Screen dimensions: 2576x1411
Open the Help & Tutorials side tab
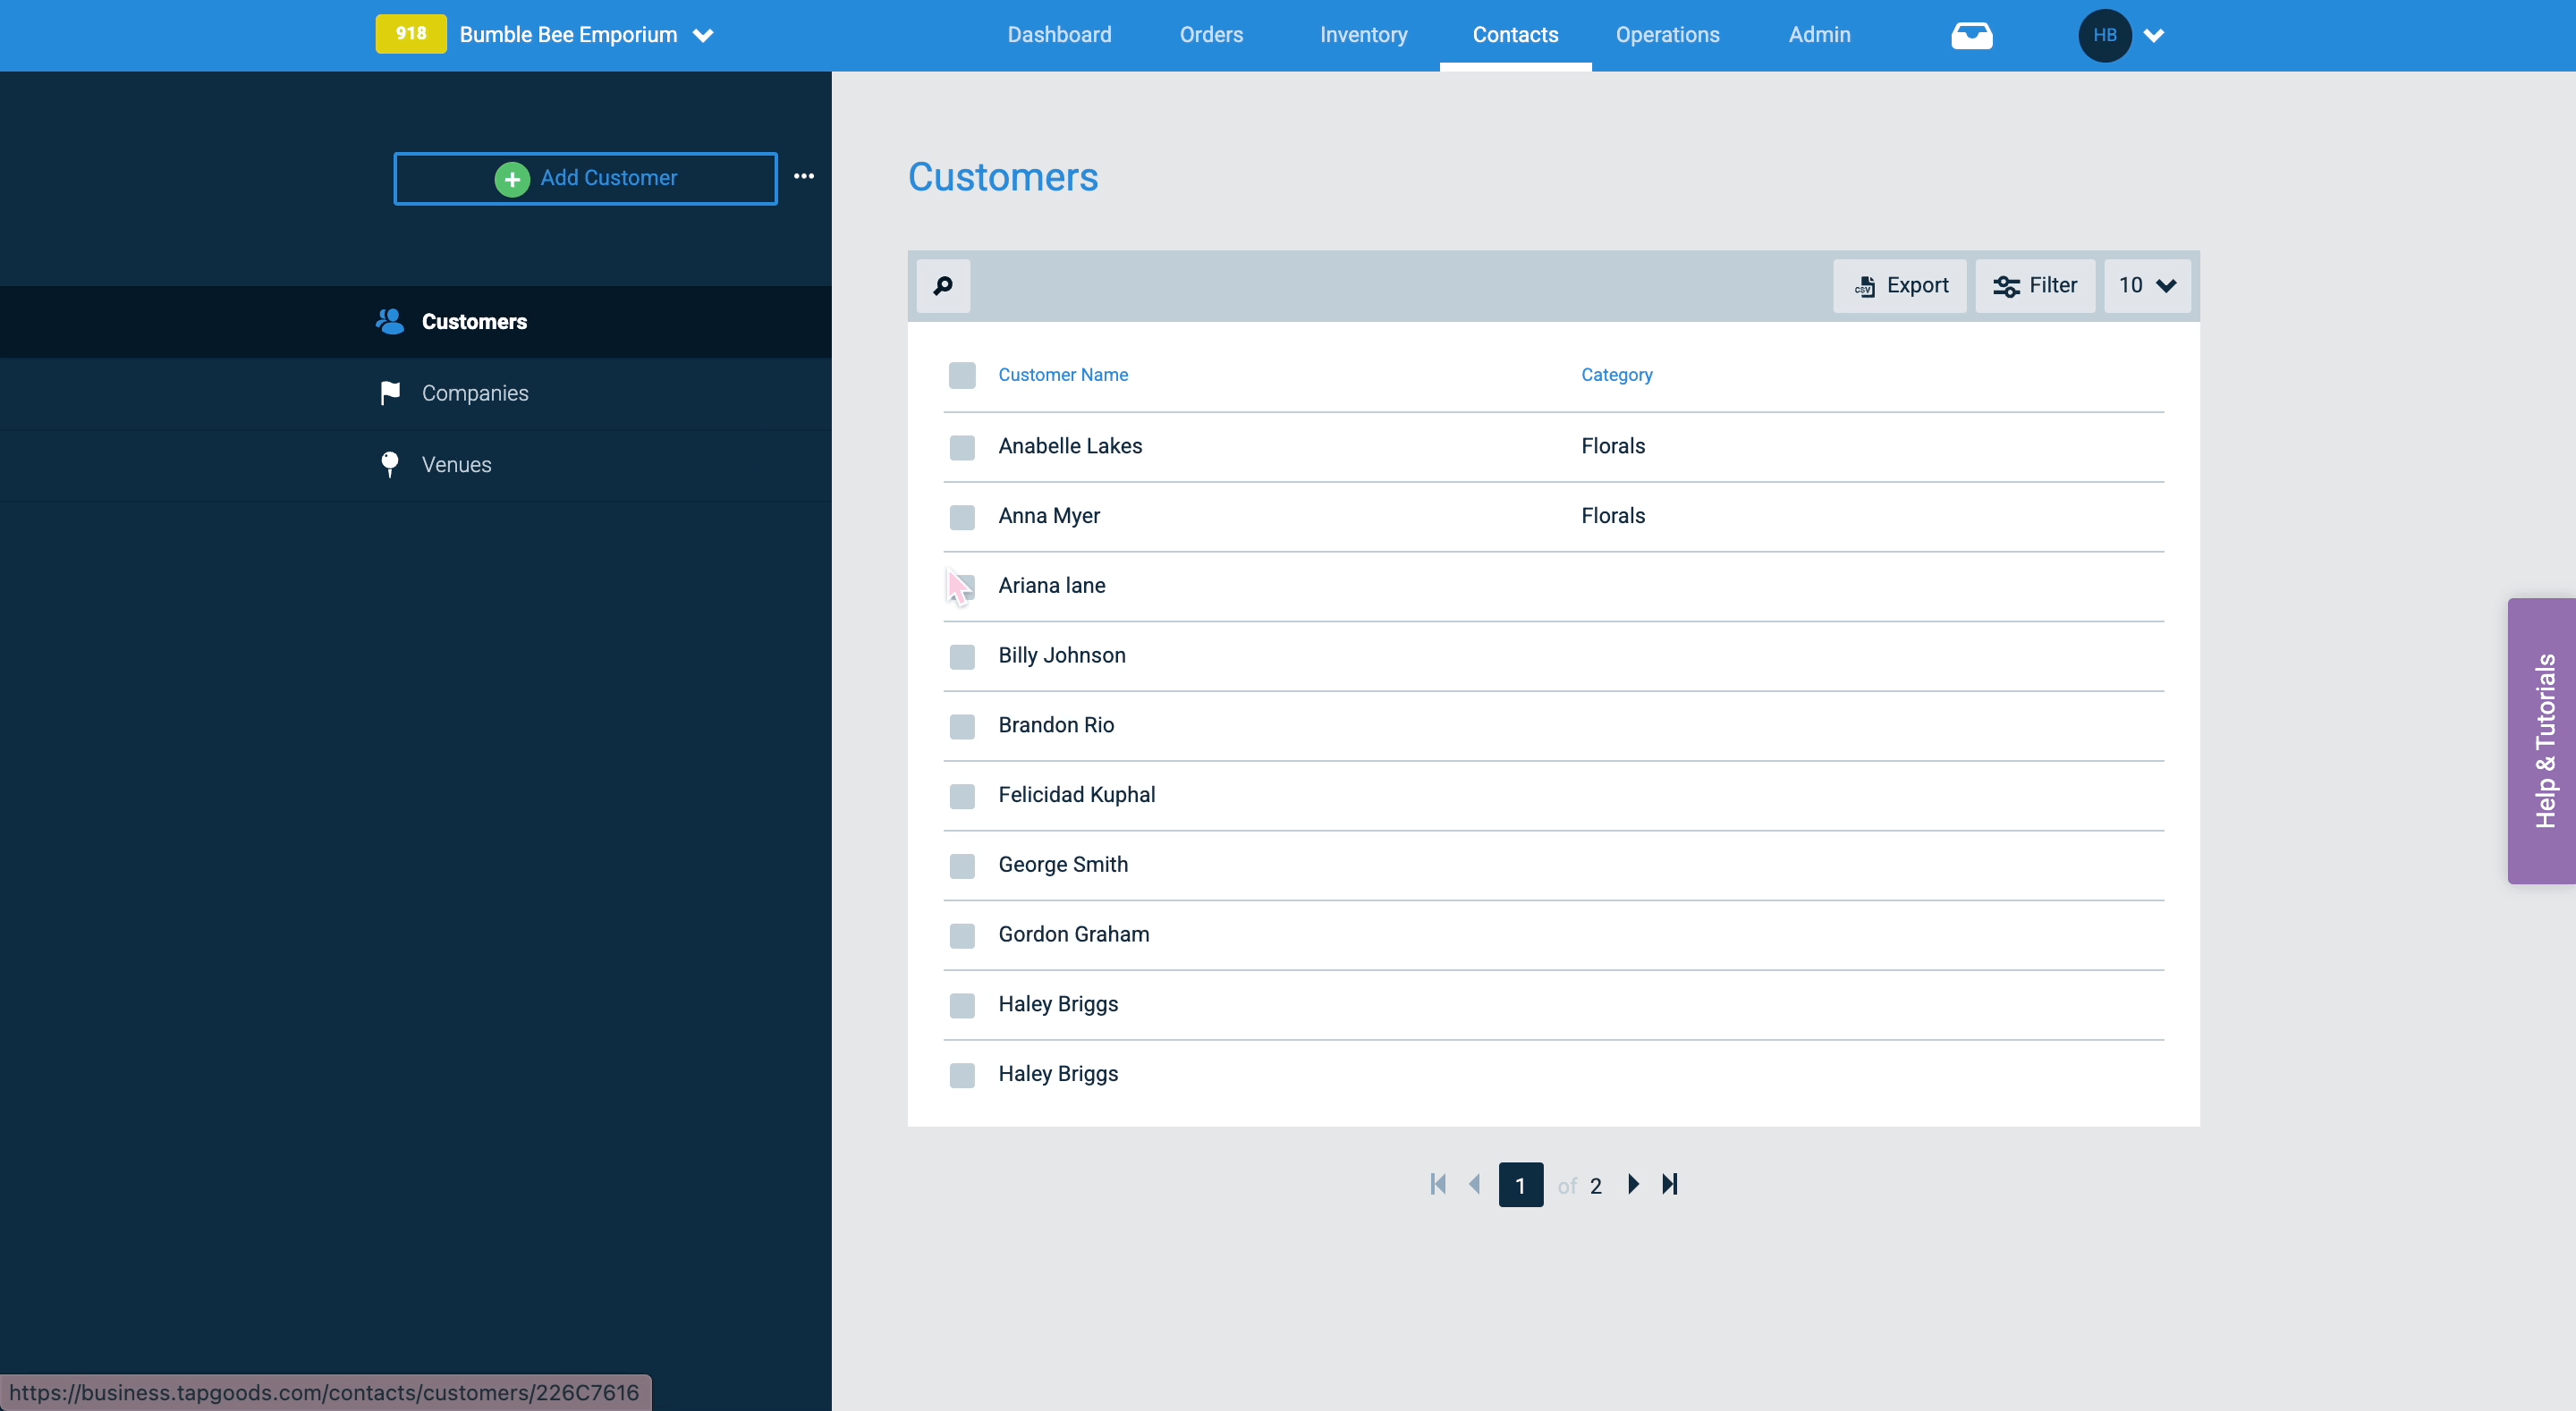2541,740
